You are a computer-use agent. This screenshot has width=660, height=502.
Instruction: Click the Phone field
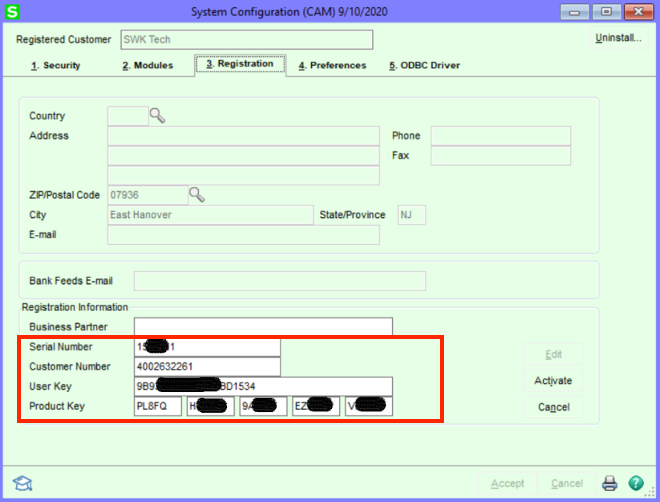tap(500, 136)
